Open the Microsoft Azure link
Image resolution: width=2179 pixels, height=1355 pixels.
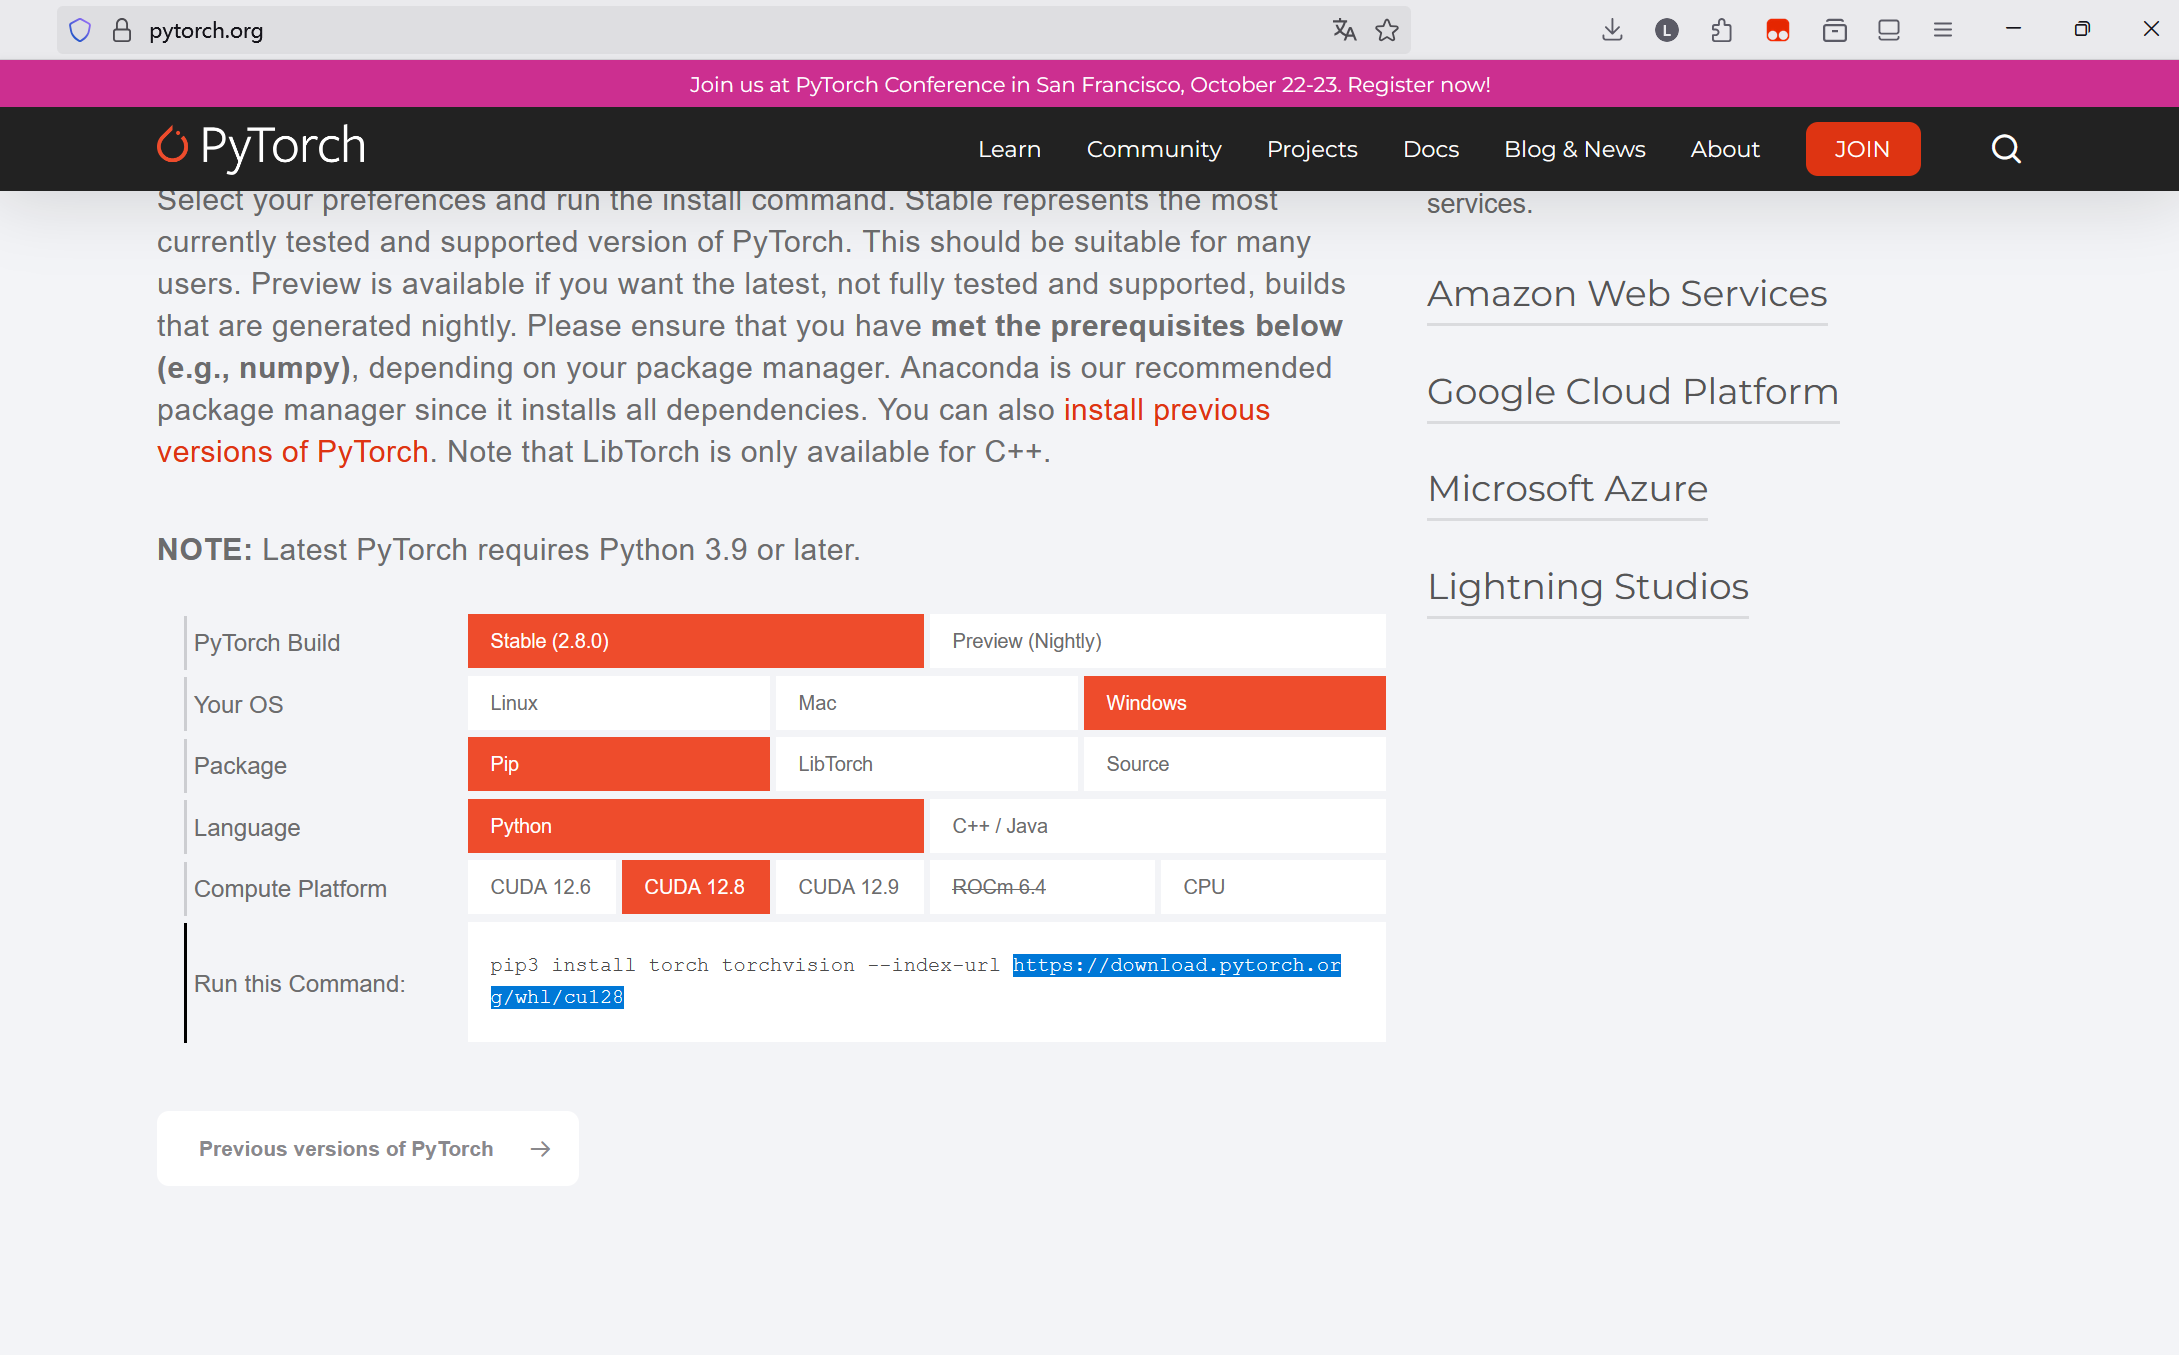(x=1567, y=489)
